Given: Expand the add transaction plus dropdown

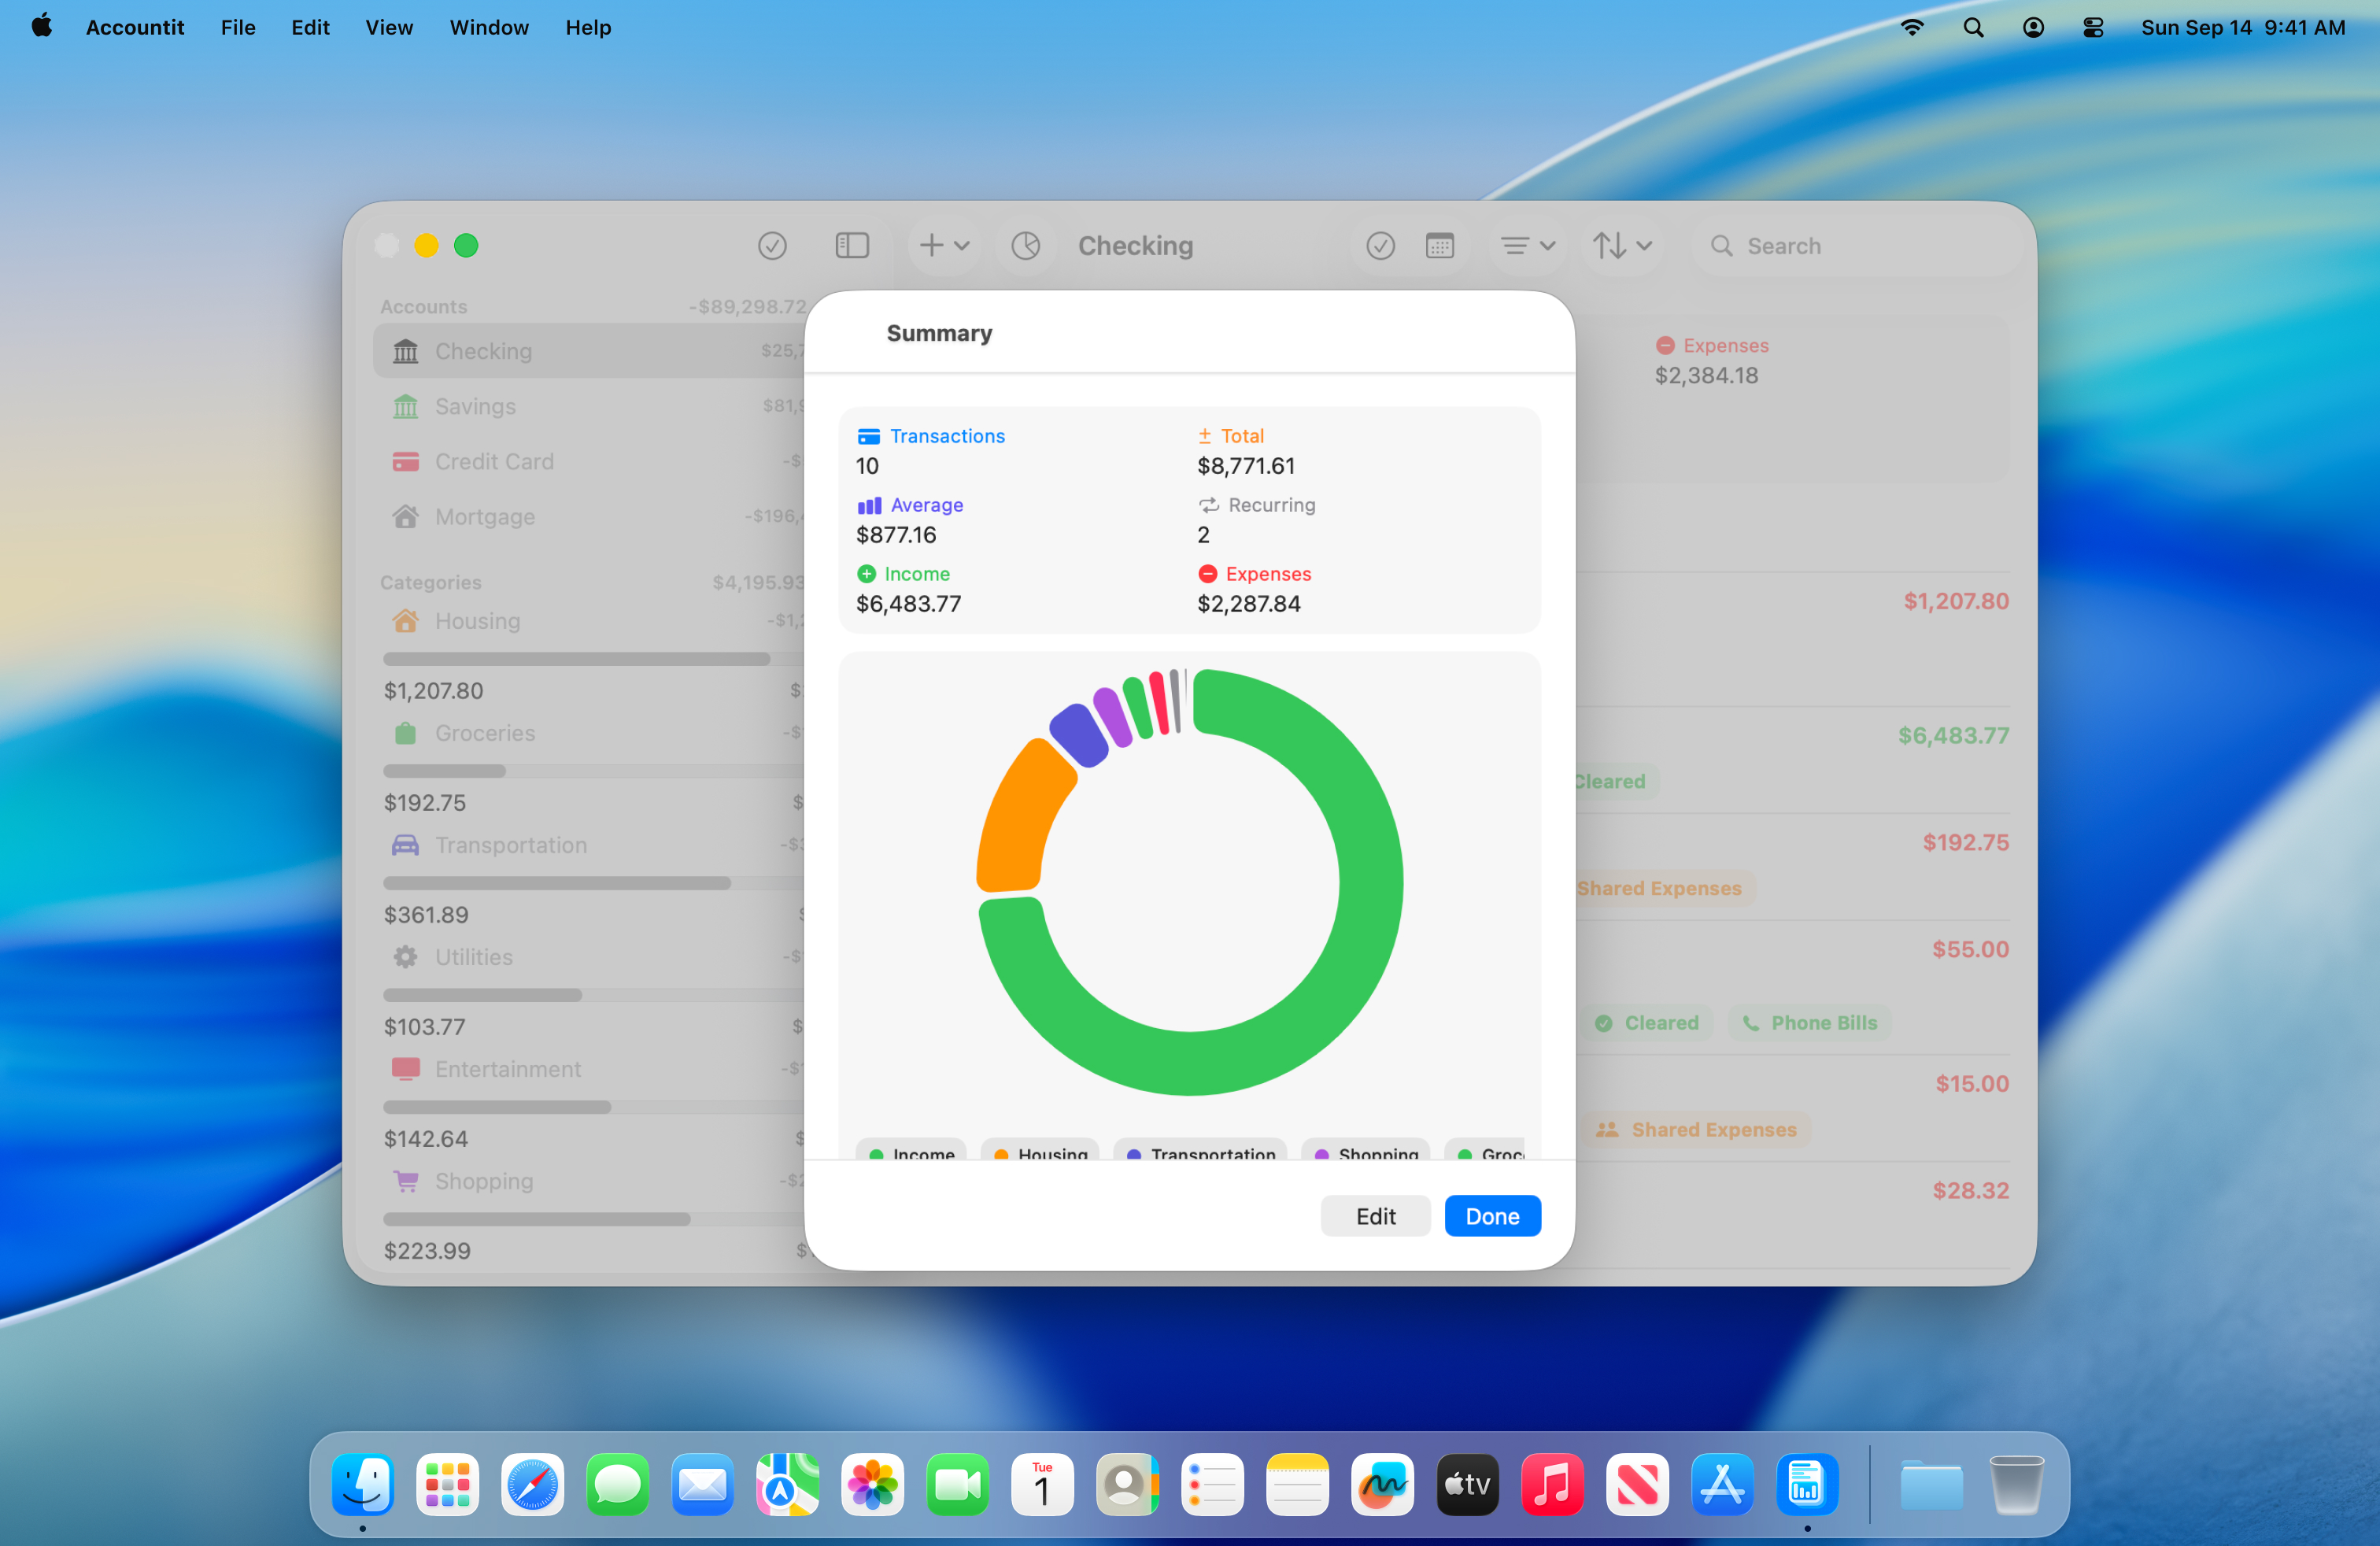Looking at the screenshot, I should [944, 245].
